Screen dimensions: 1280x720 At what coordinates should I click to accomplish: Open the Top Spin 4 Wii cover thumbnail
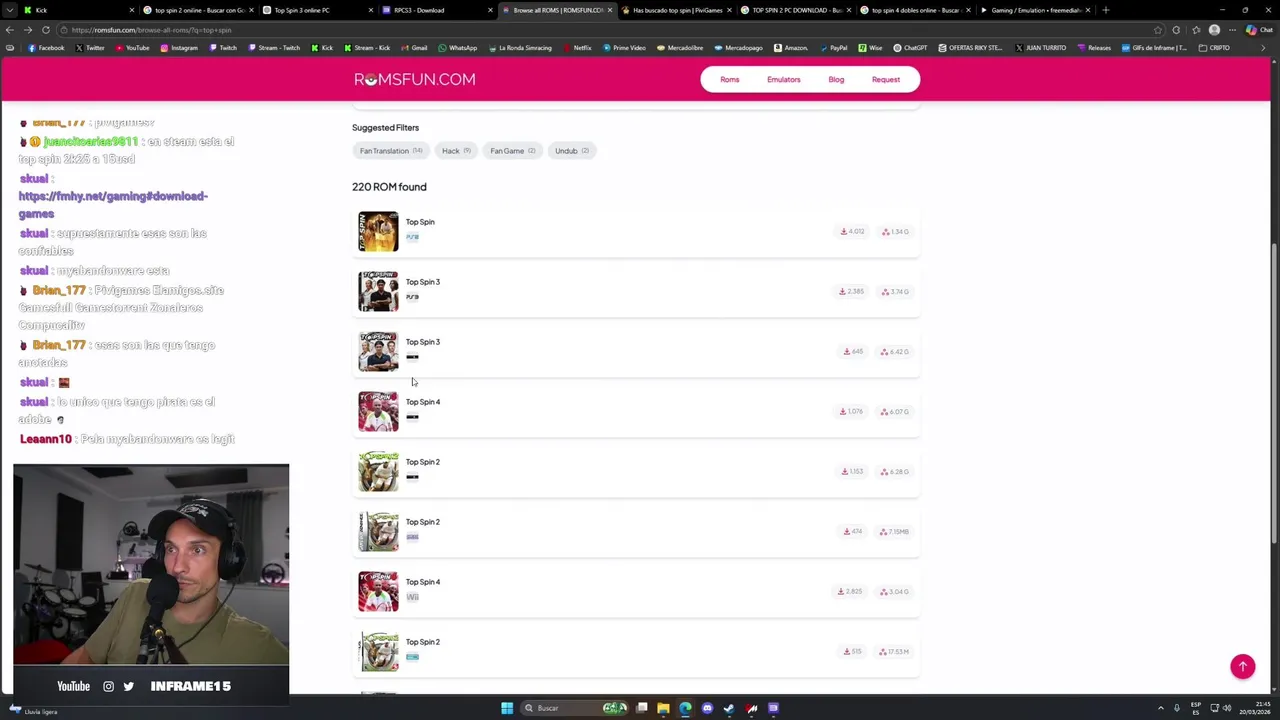[378, 592]
